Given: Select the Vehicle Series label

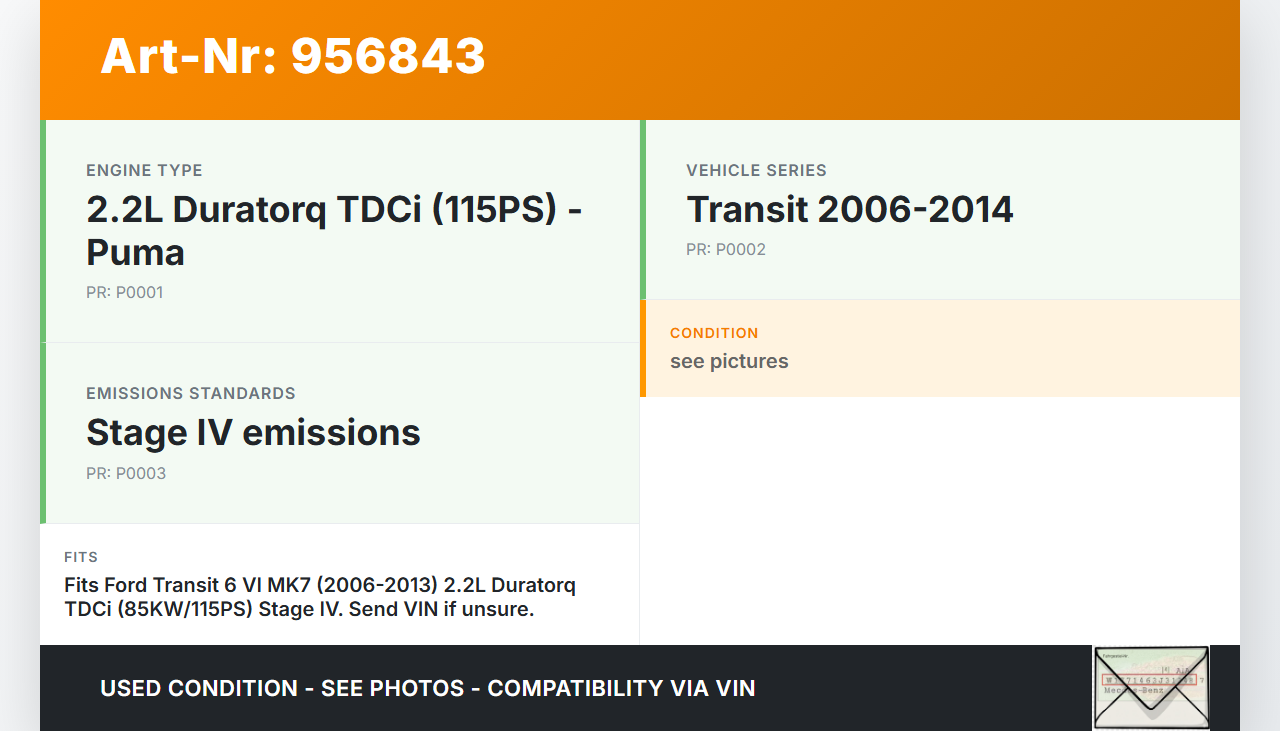Looking at the screenshot, I should coord(756,170).
